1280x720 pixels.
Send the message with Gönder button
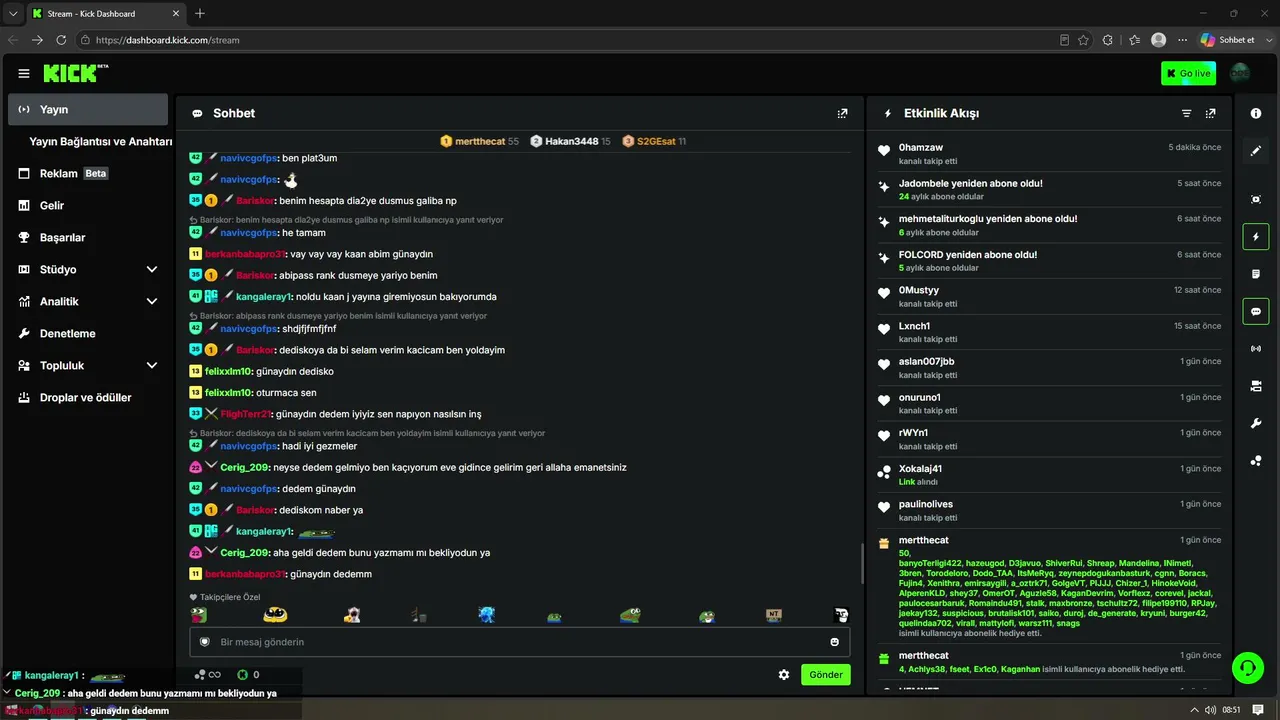coord(826,675)
